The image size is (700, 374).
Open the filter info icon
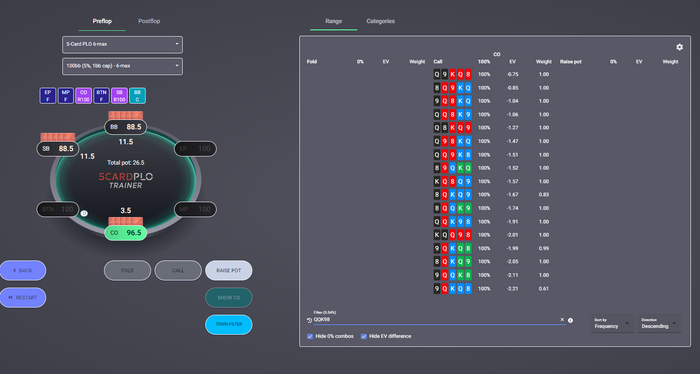click(570, 320)
